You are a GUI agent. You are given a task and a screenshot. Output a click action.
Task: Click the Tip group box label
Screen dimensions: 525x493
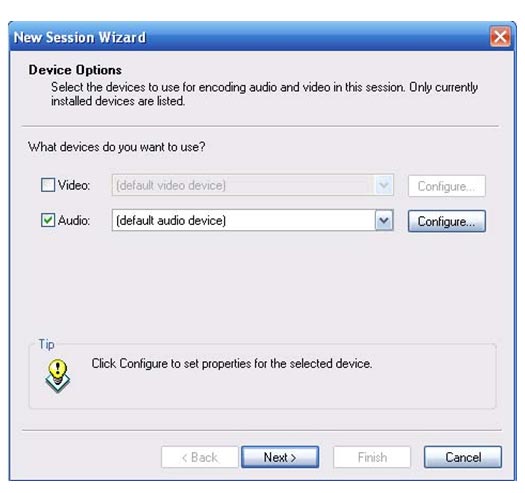46,344
